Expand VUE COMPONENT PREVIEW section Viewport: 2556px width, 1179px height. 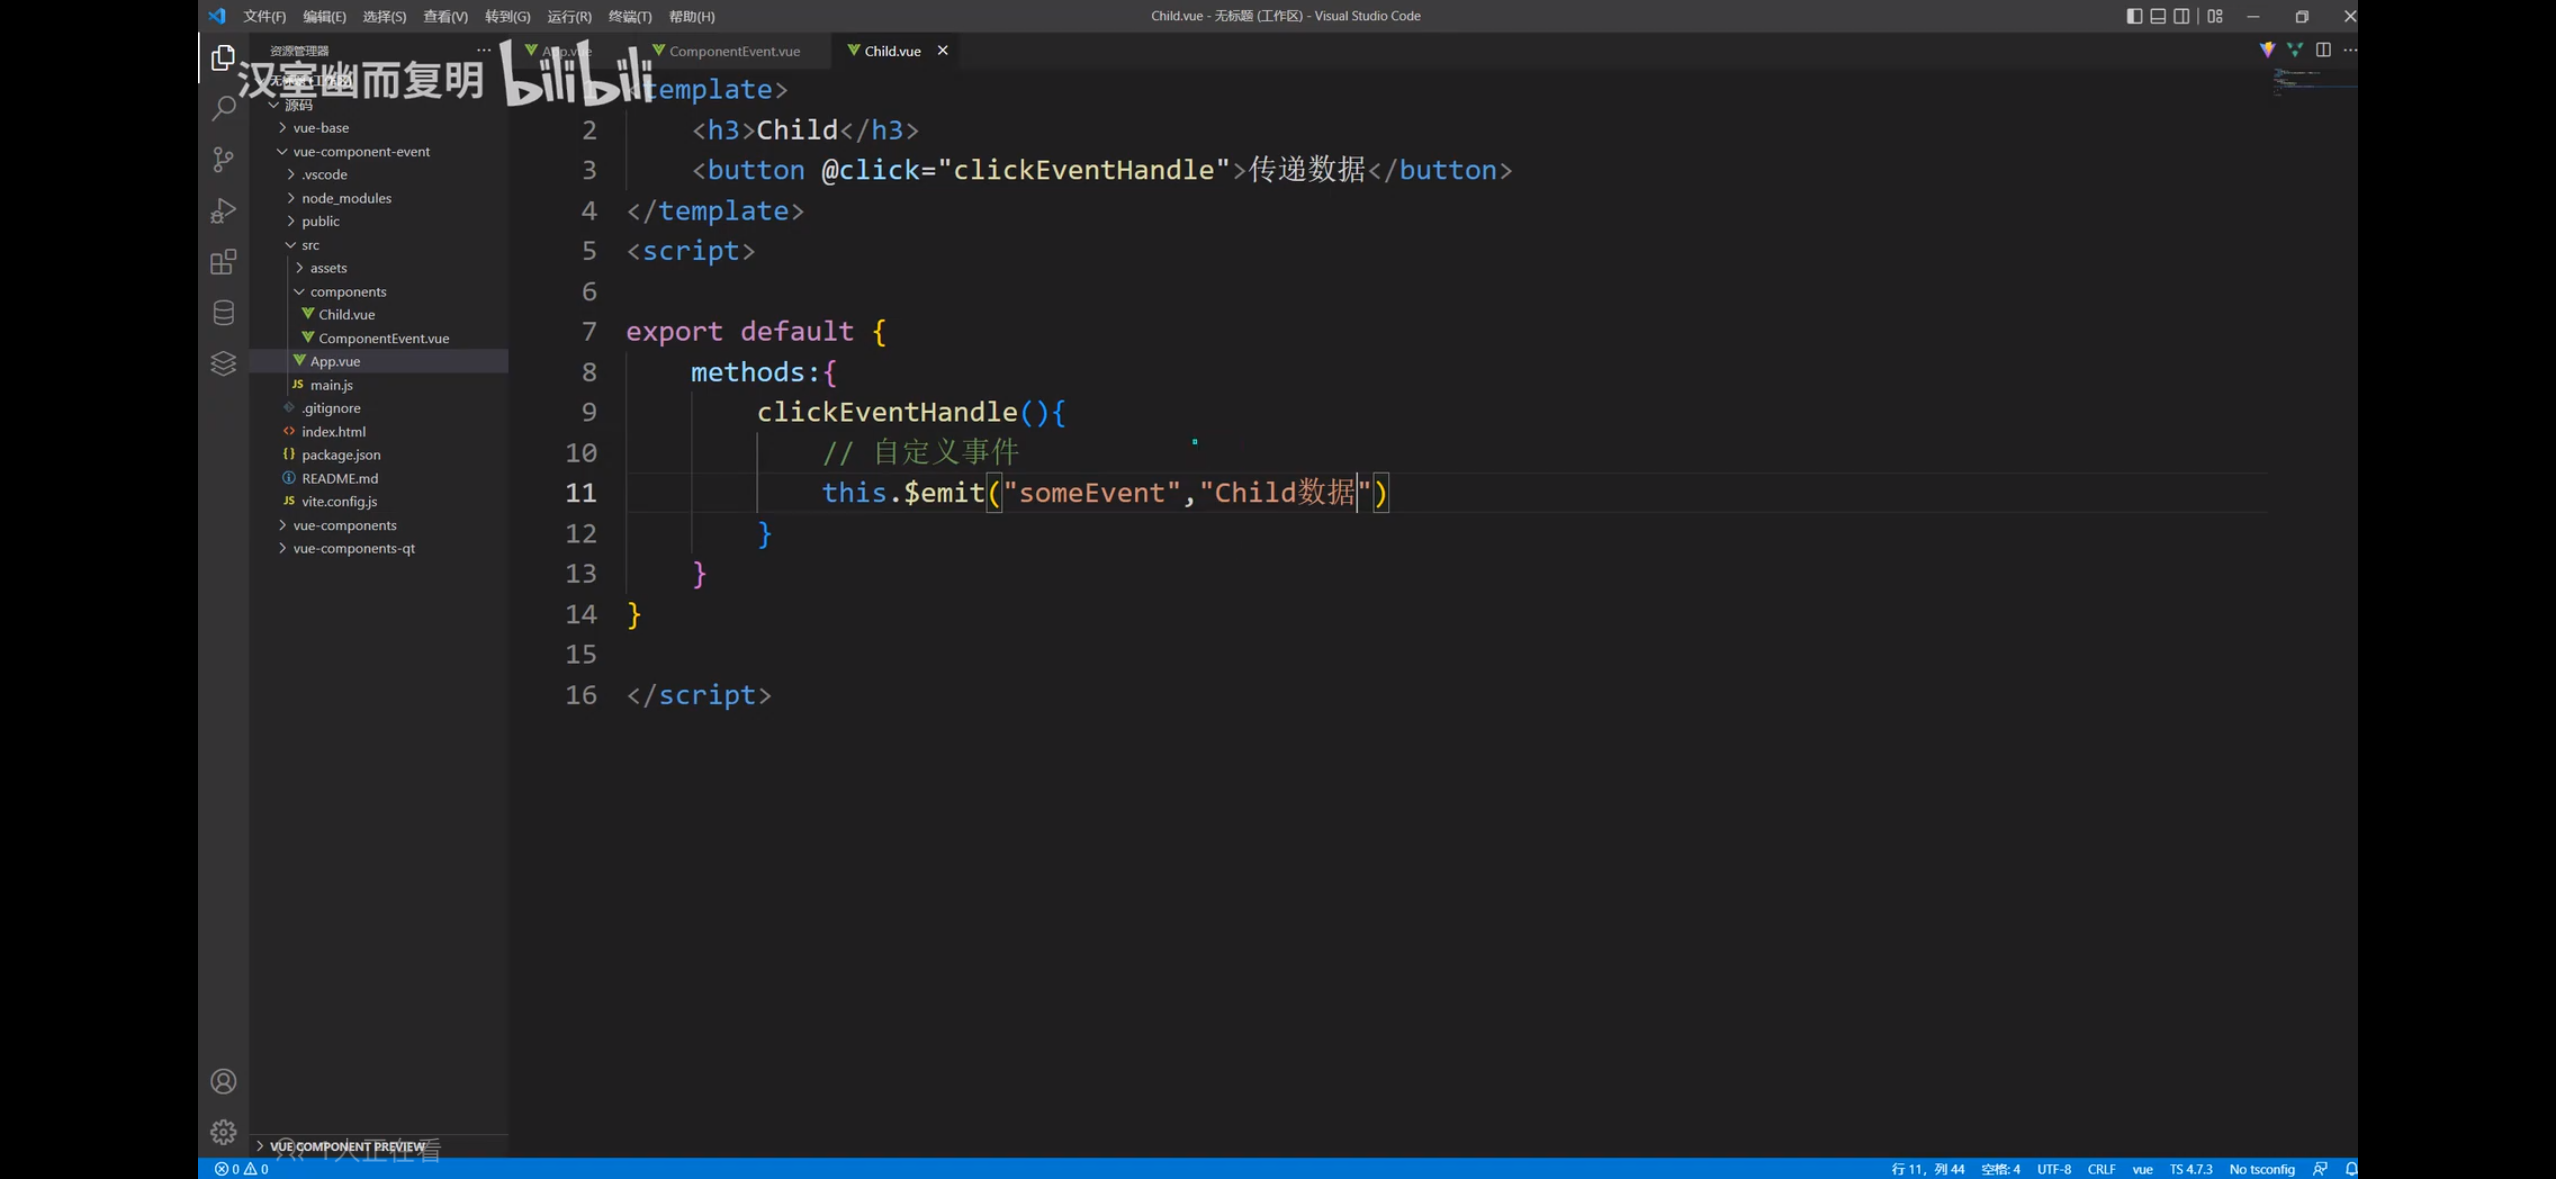346,1146
